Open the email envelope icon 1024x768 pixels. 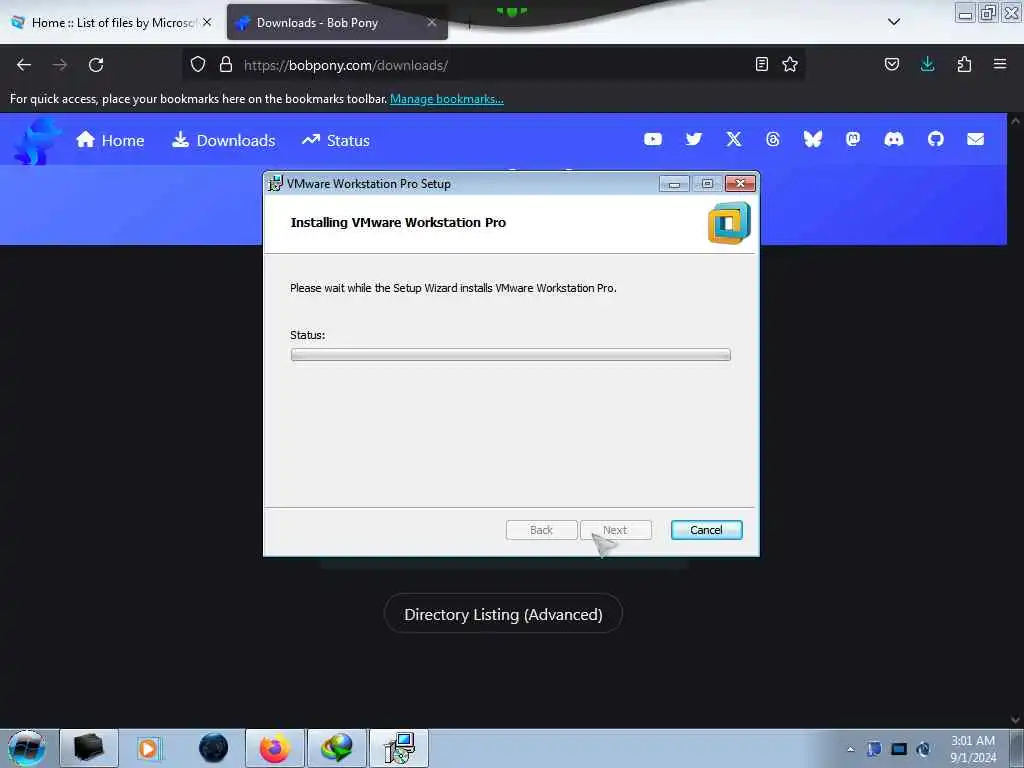pyautogui.click(x=976, y=139)
